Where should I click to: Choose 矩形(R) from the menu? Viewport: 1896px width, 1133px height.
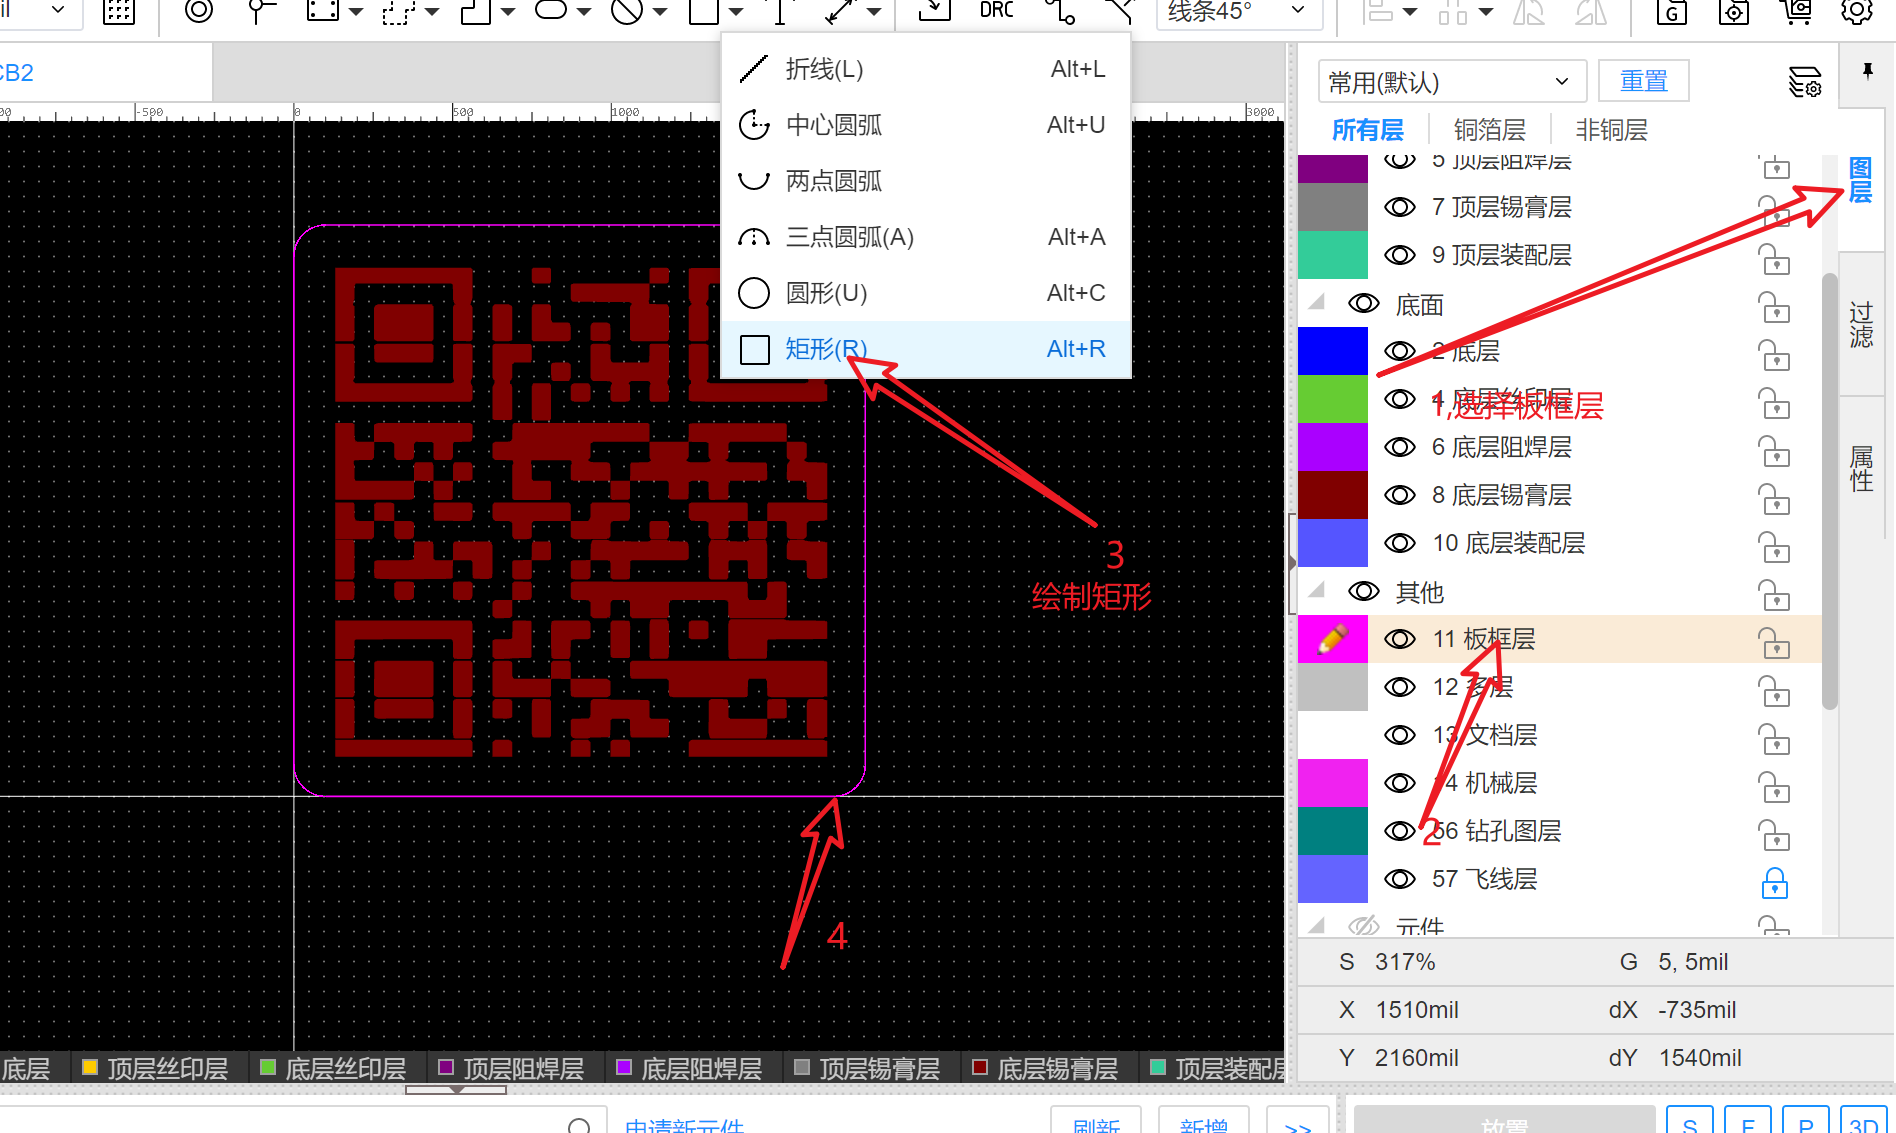(x=925, y=349)
